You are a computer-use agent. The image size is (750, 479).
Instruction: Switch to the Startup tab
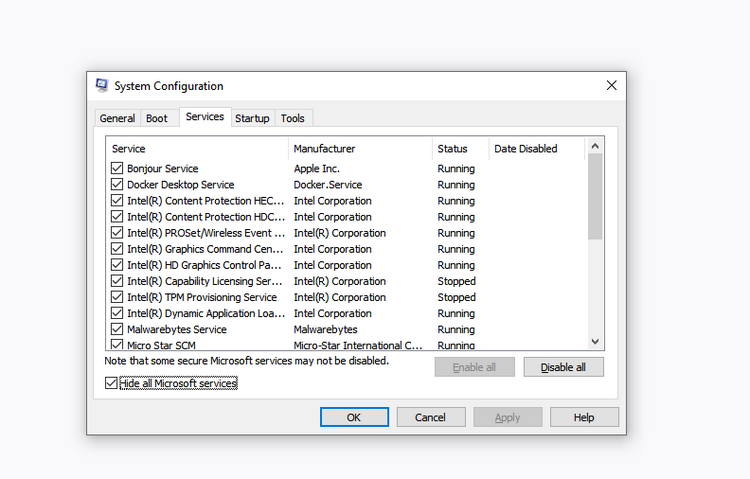(252, 118)
